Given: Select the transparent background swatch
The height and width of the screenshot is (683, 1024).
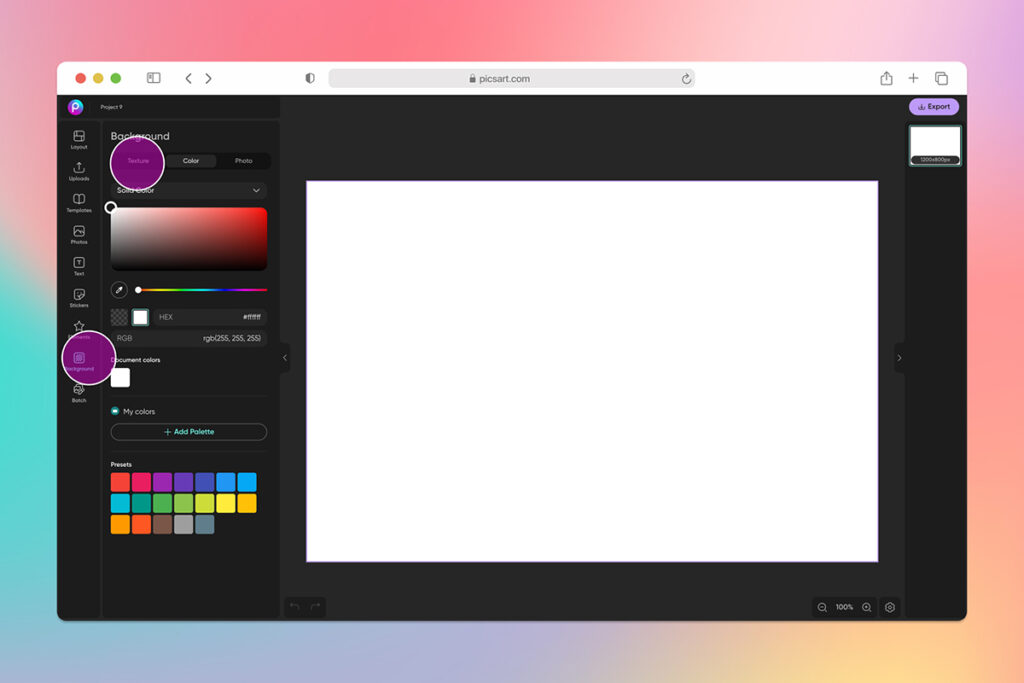Looking at the screenshot, I should pos(119,317).
